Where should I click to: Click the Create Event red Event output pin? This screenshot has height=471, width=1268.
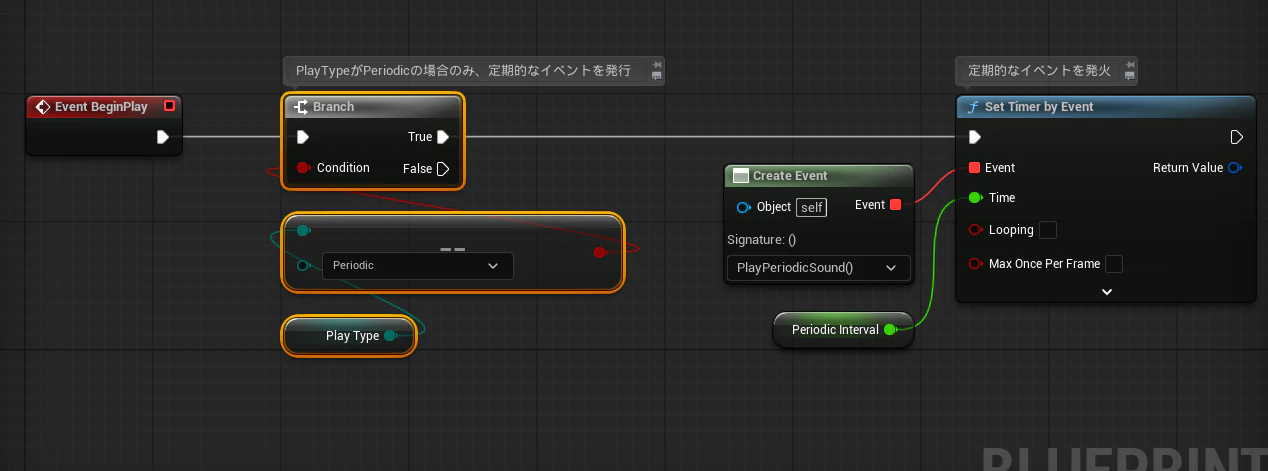tap(896, 205)
